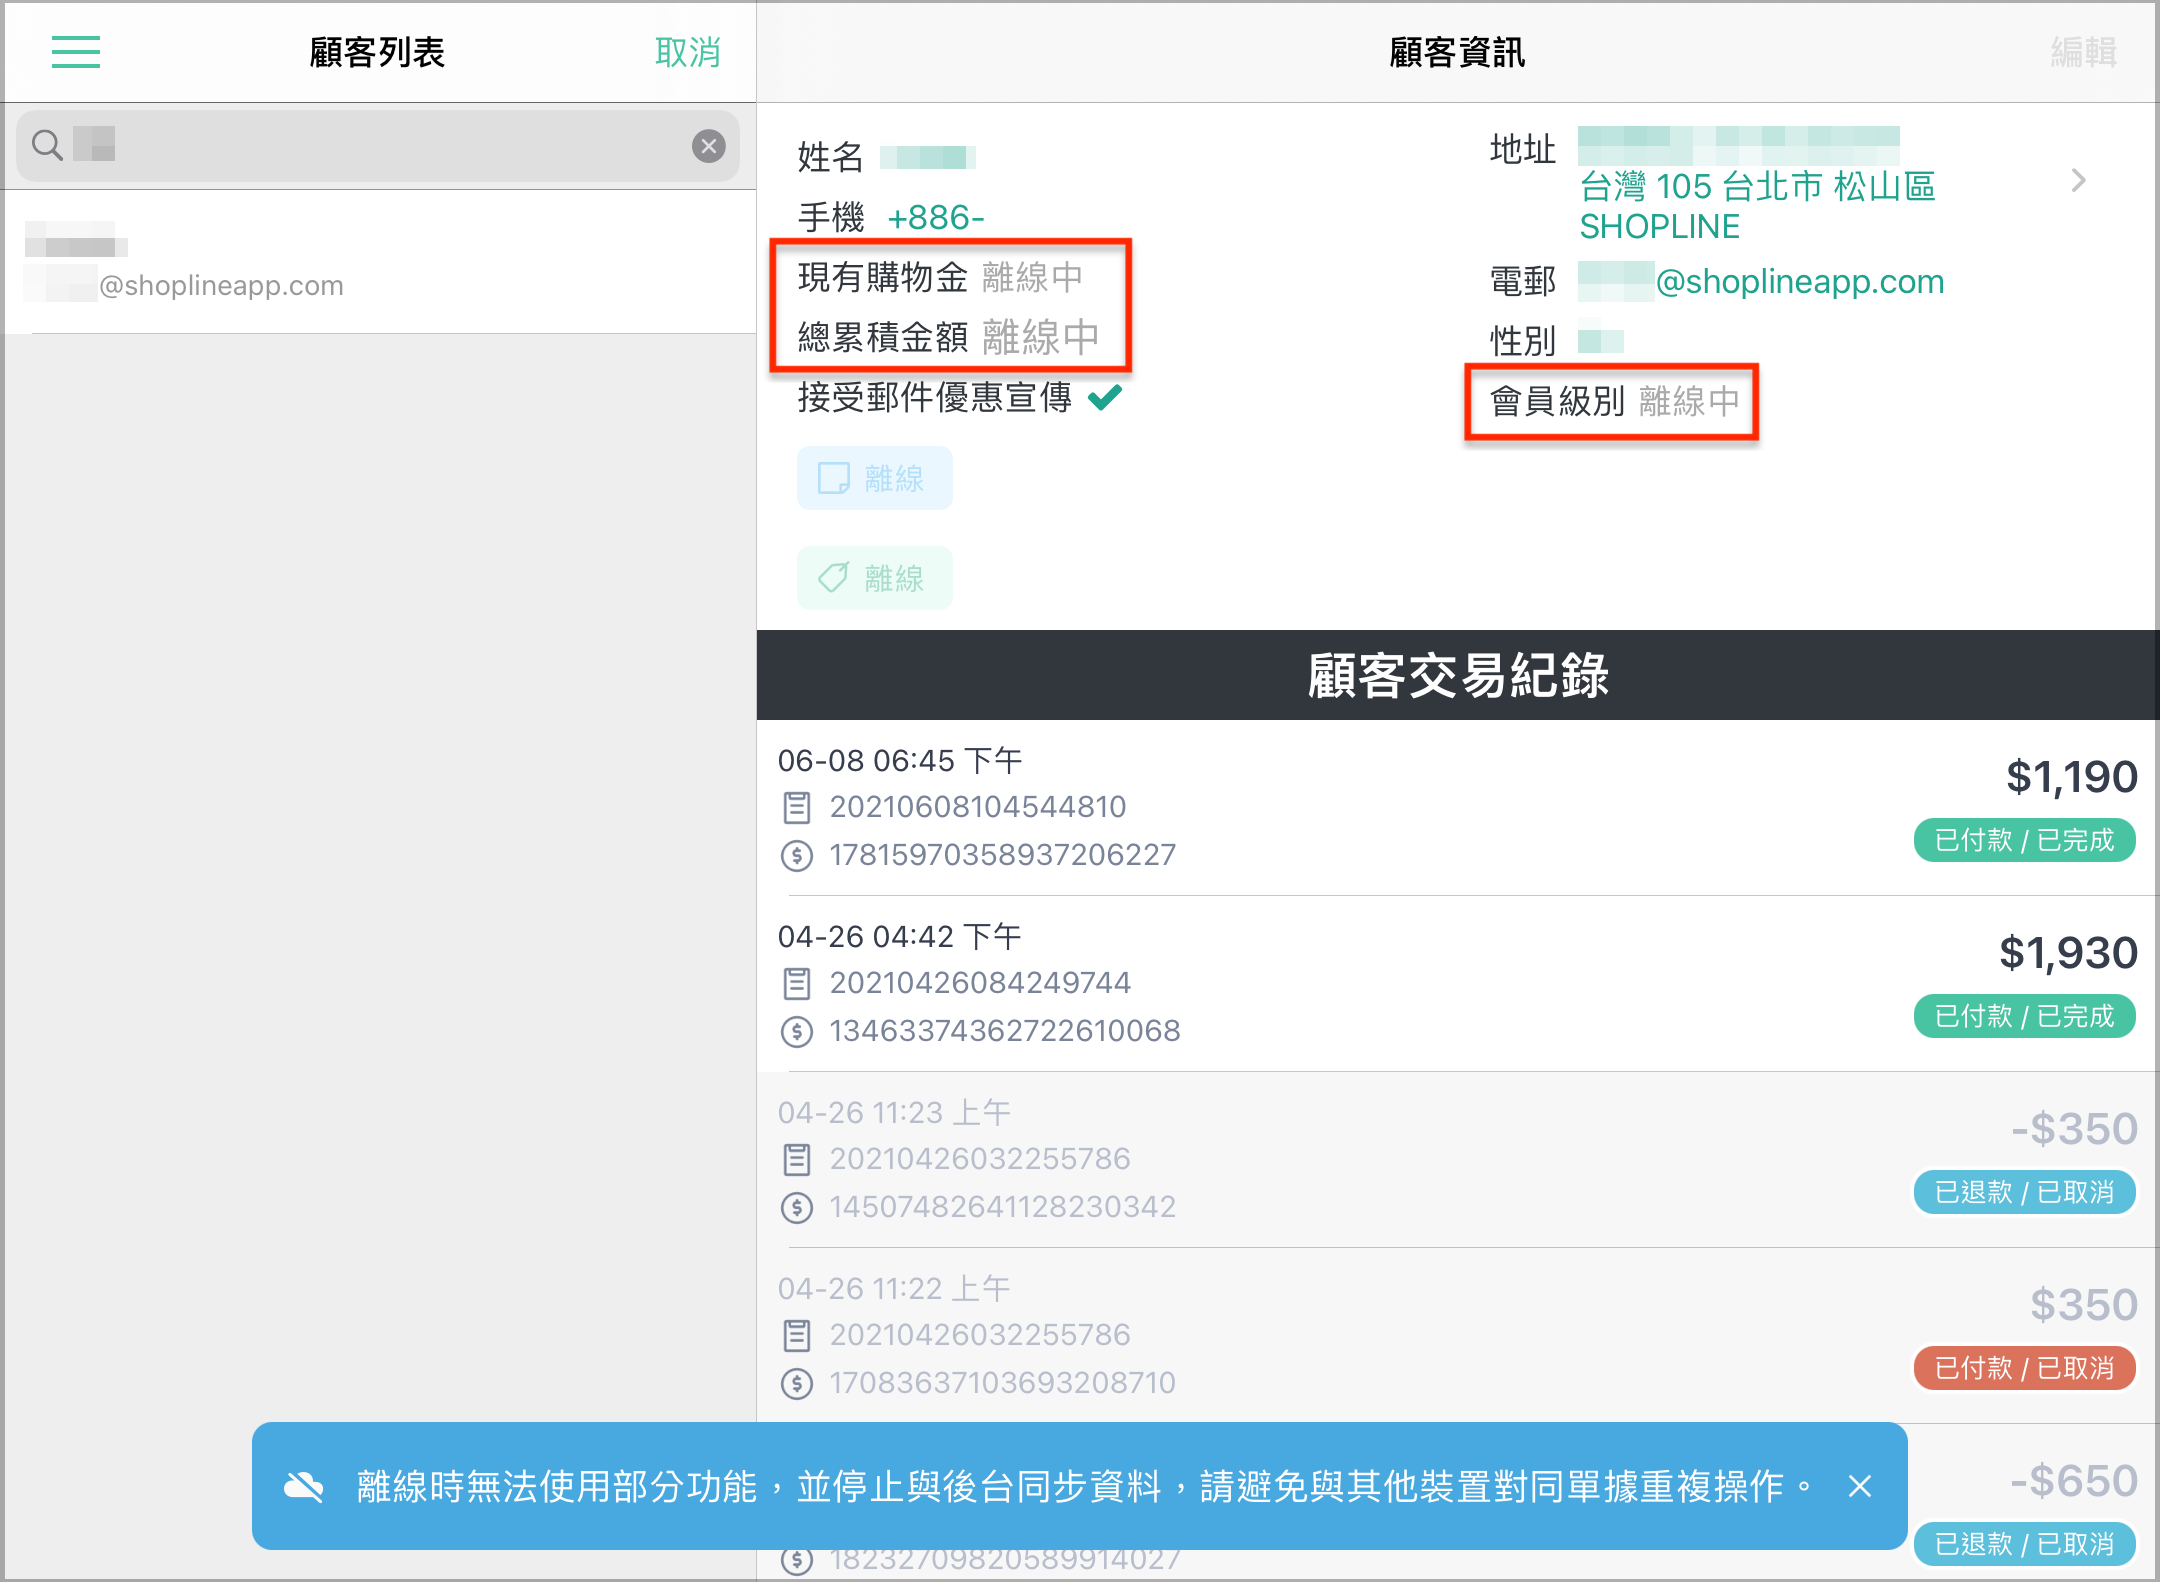Tap 取消 in customer list header
2160x1582 pixels.
[688, 52]
